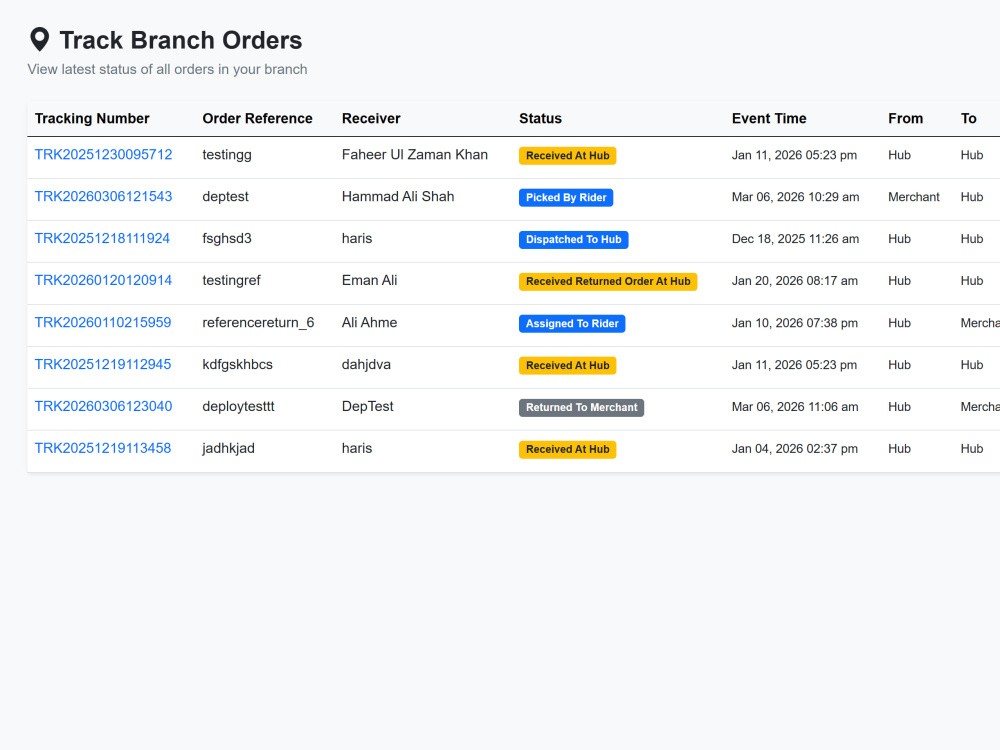Select order reference deptest

click(x=225, y=196)
